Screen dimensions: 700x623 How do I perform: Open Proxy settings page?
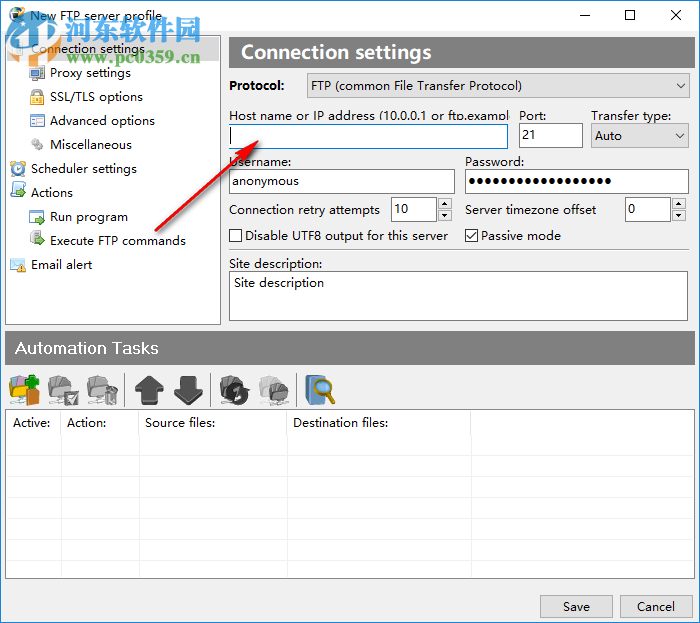pos(90,73)
